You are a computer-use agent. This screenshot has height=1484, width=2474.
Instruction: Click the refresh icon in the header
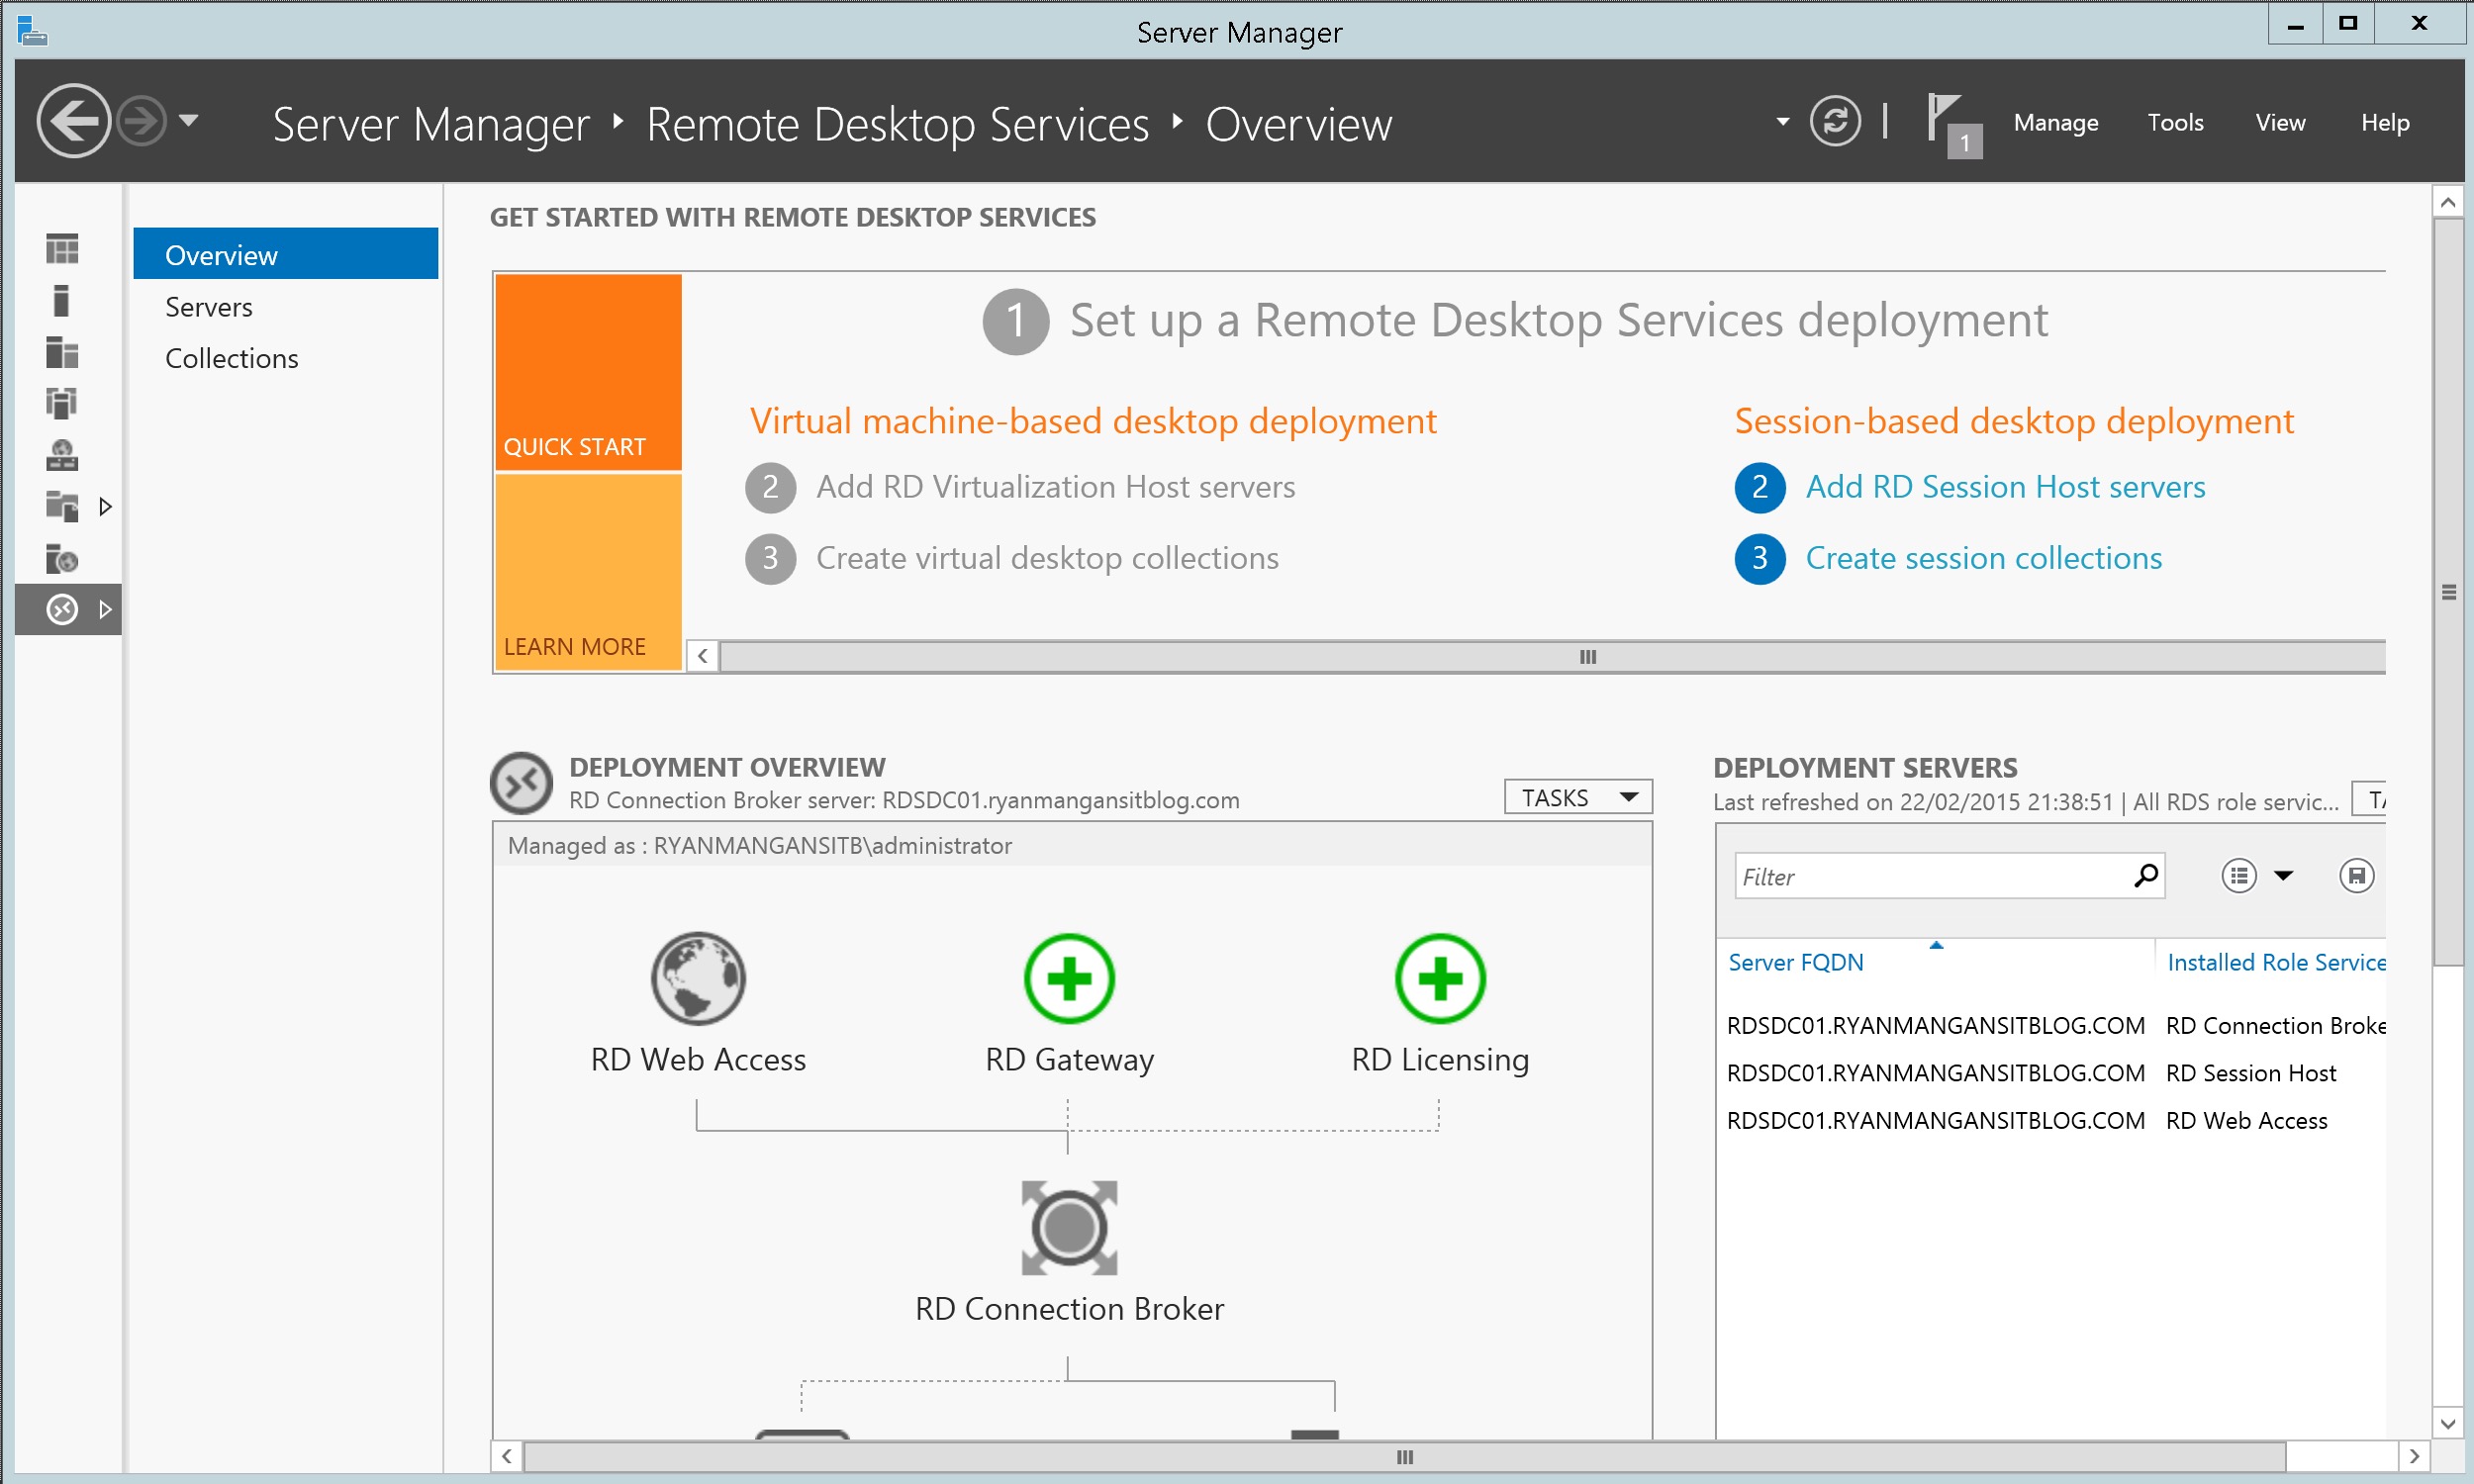coord(1834,122)
